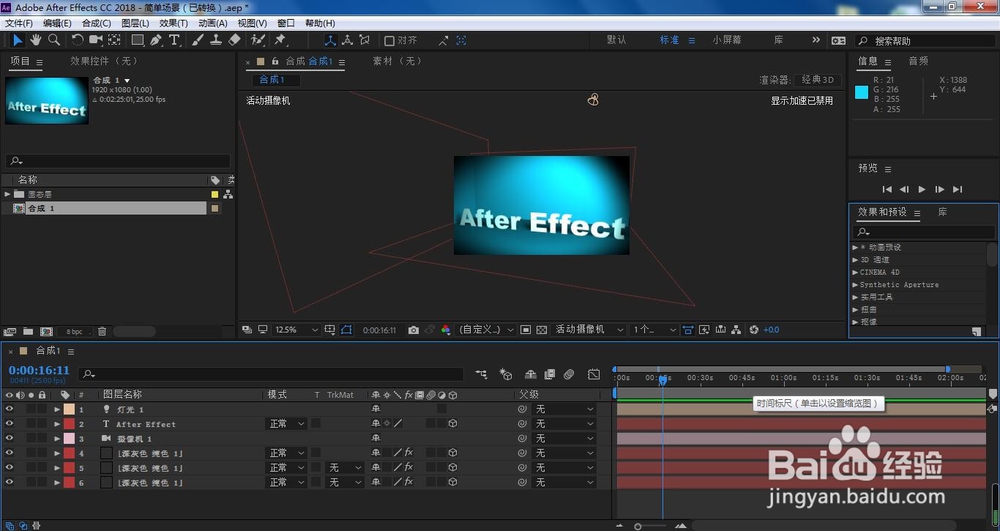
Task: Create a new folder in Project panel
Action: point(28,331)
